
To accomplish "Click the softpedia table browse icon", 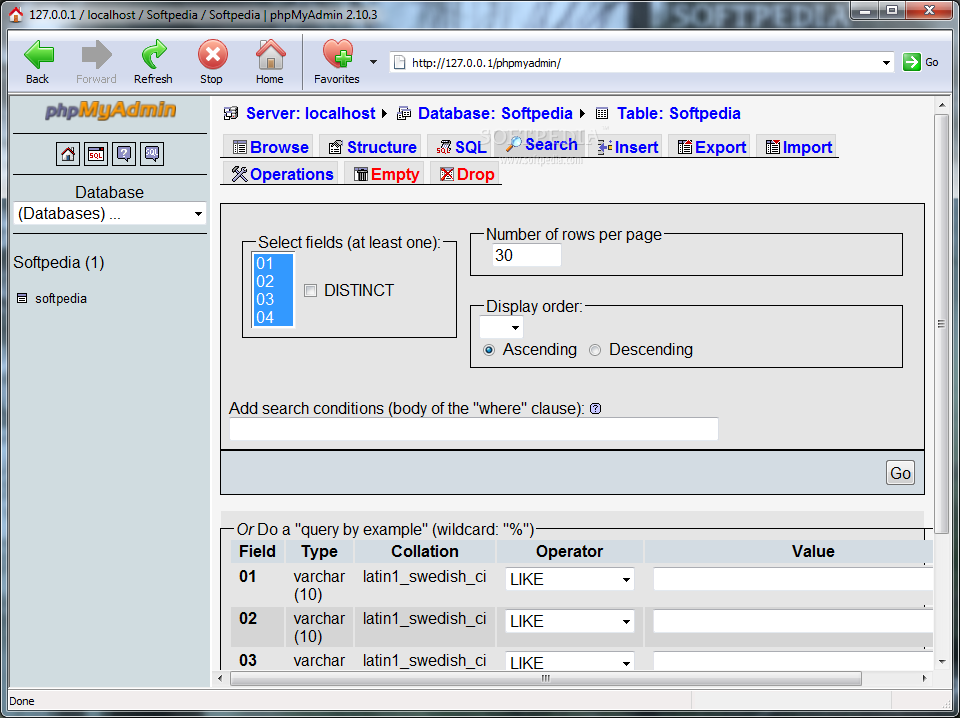I will click(x=22, y=298).
